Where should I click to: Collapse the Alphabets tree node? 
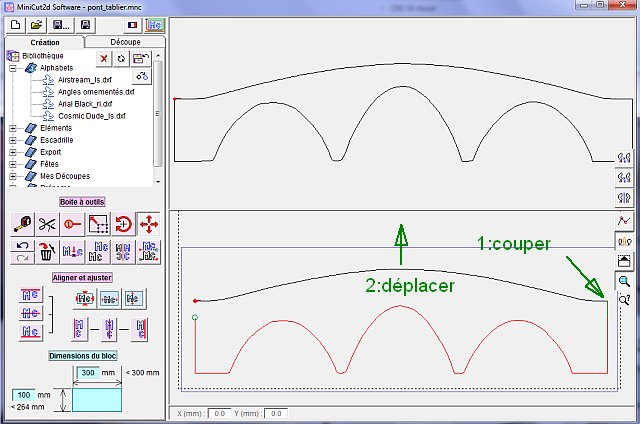(x=13, y=68)
